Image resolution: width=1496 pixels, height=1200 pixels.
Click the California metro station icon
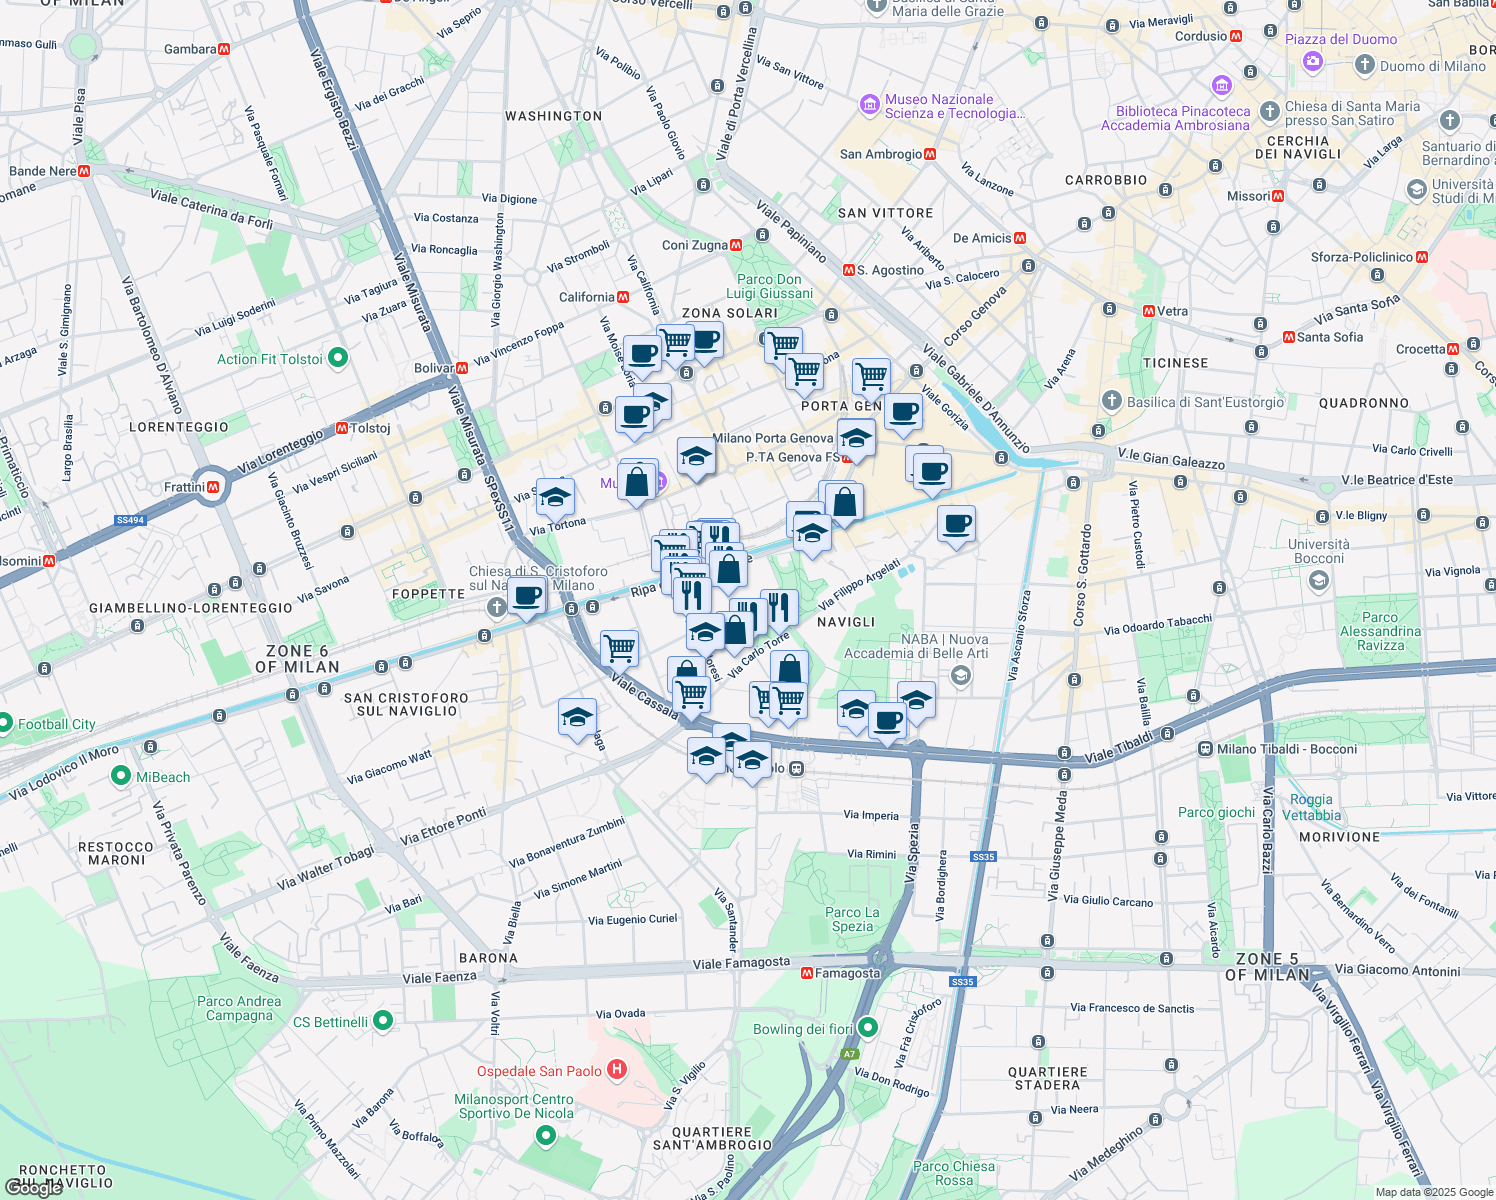click(623, 297)
